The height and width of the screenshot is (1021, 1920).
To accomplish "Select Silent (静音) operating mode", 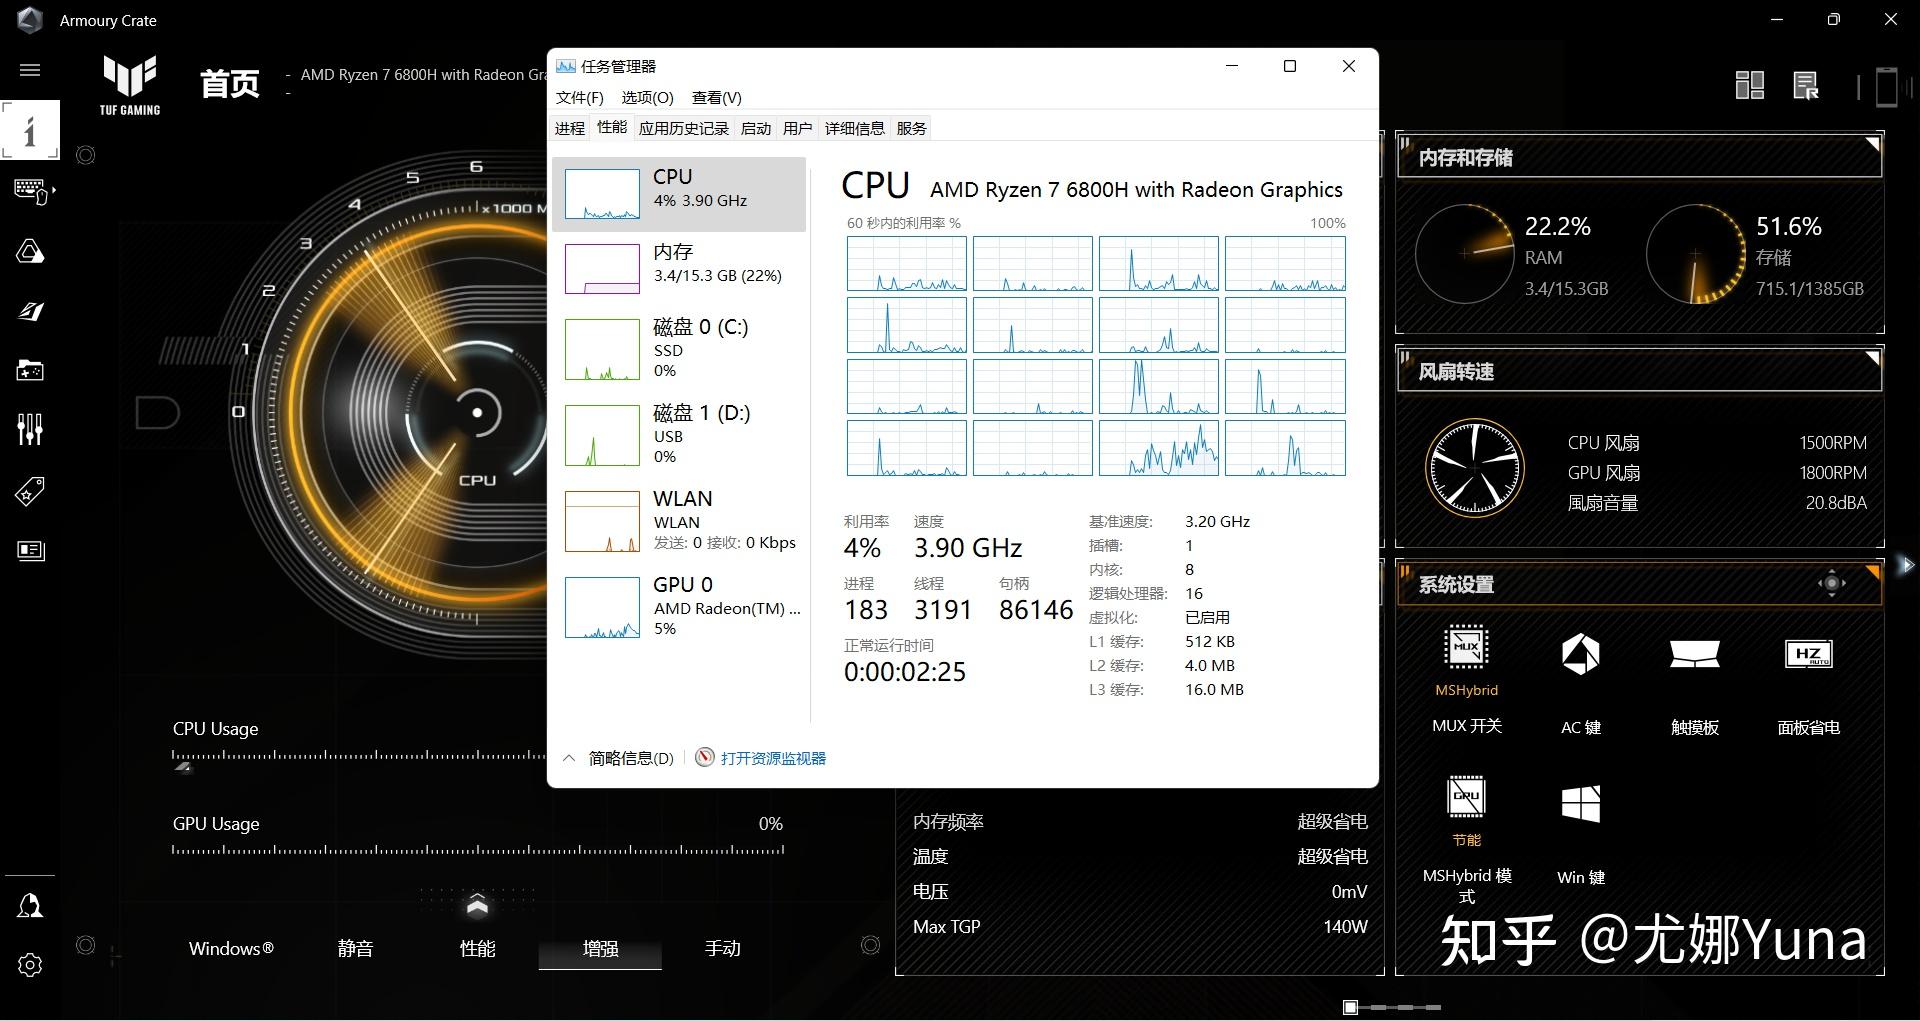I will click(355, 948).
